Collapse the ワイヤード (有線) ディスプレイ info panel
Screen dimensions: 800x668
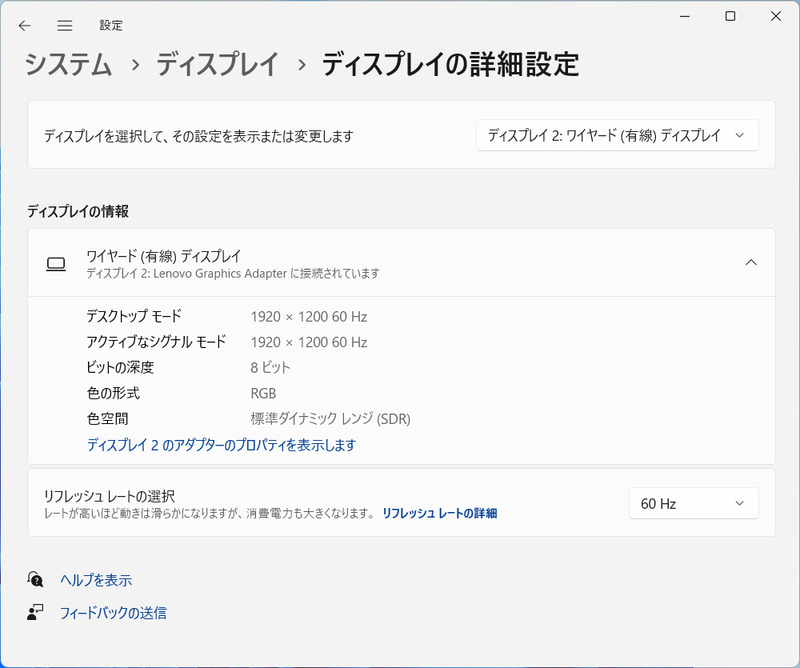coord(751,262)
